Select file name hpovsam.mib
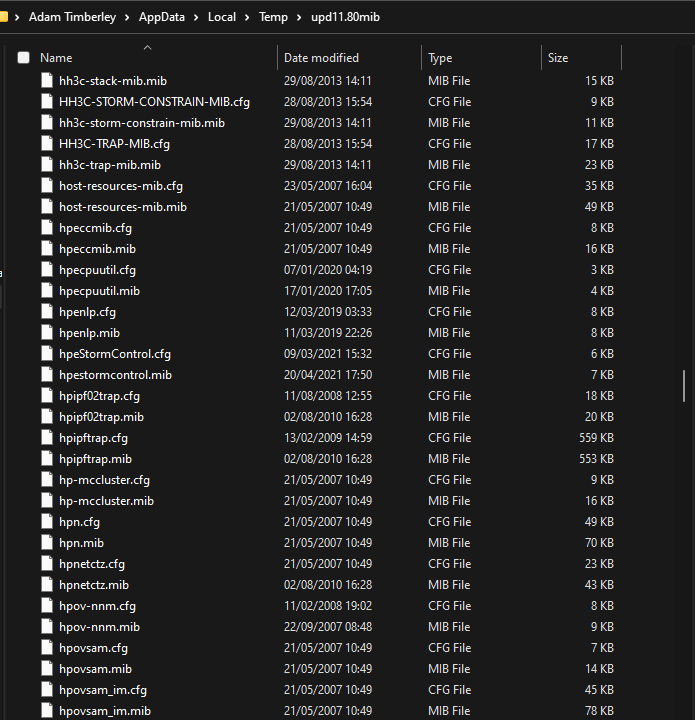This screenshot has width=695, height=720. tap(95, 669)
